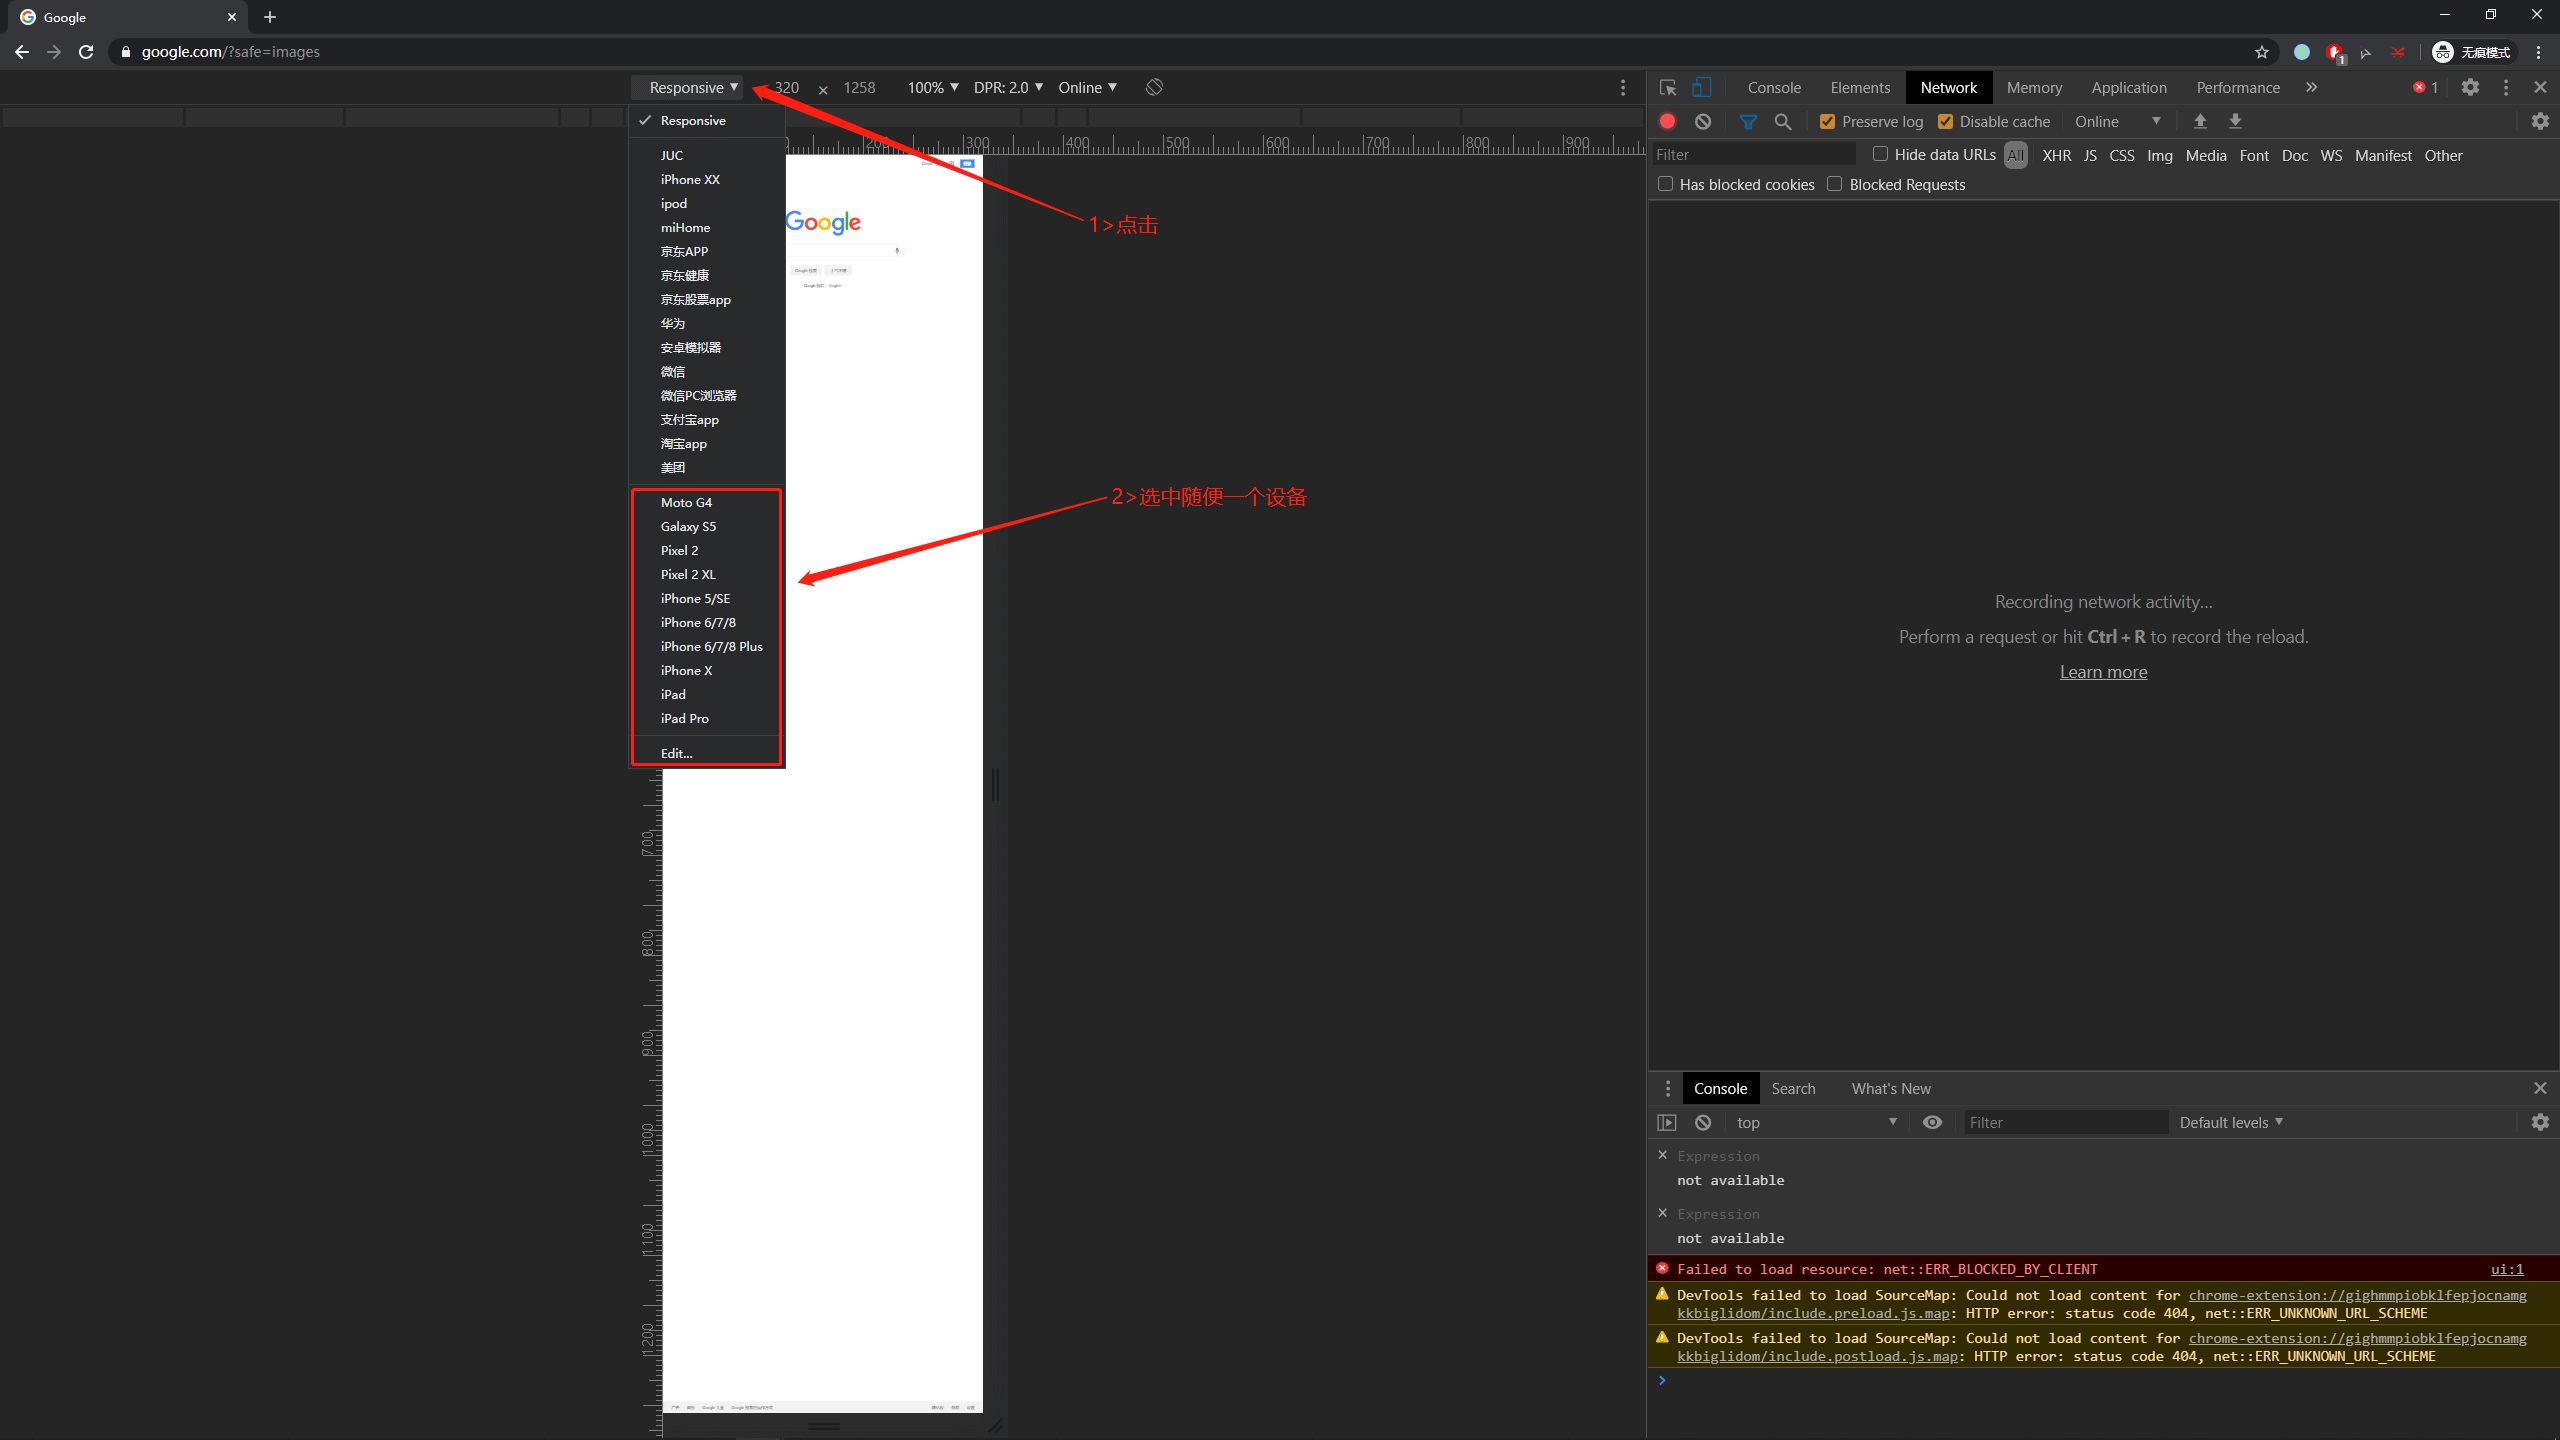
Task: Click the rotate device orientation icon
Action: tap(1154, 87)
